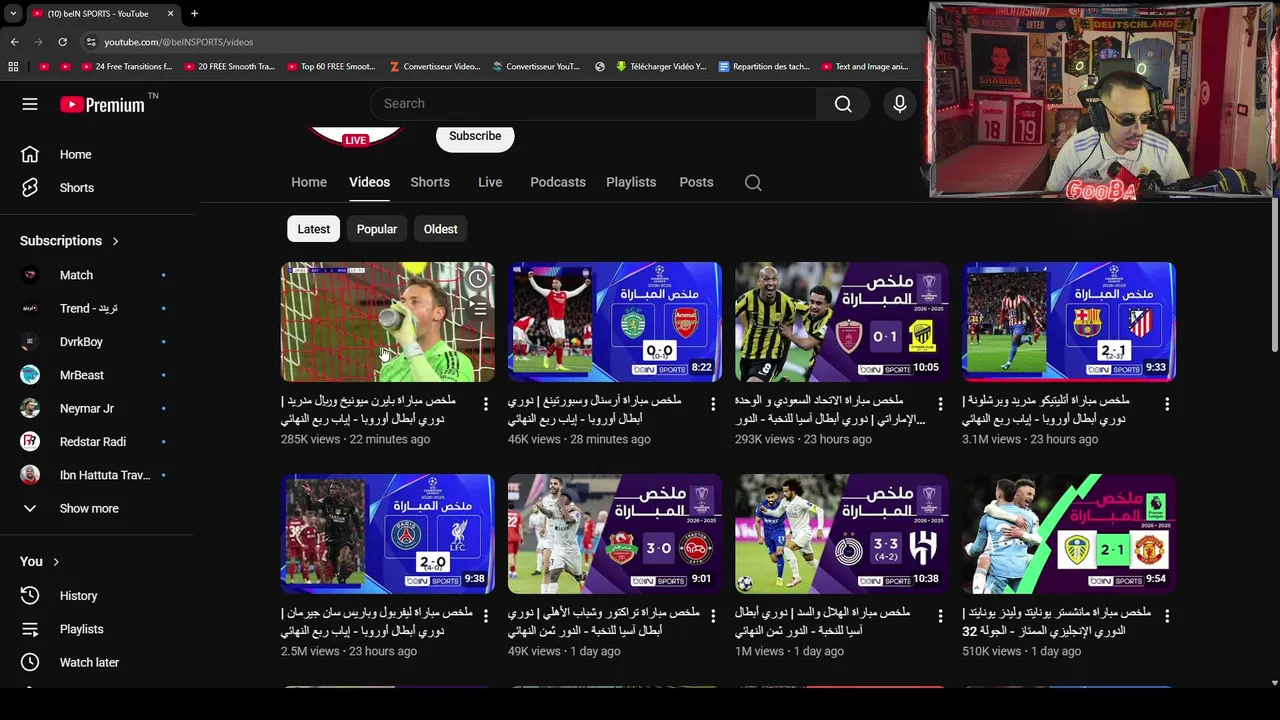Open 'Text and Image ani...' bookmark
This screenshot has height=720, width=1280.
point(865,67)
